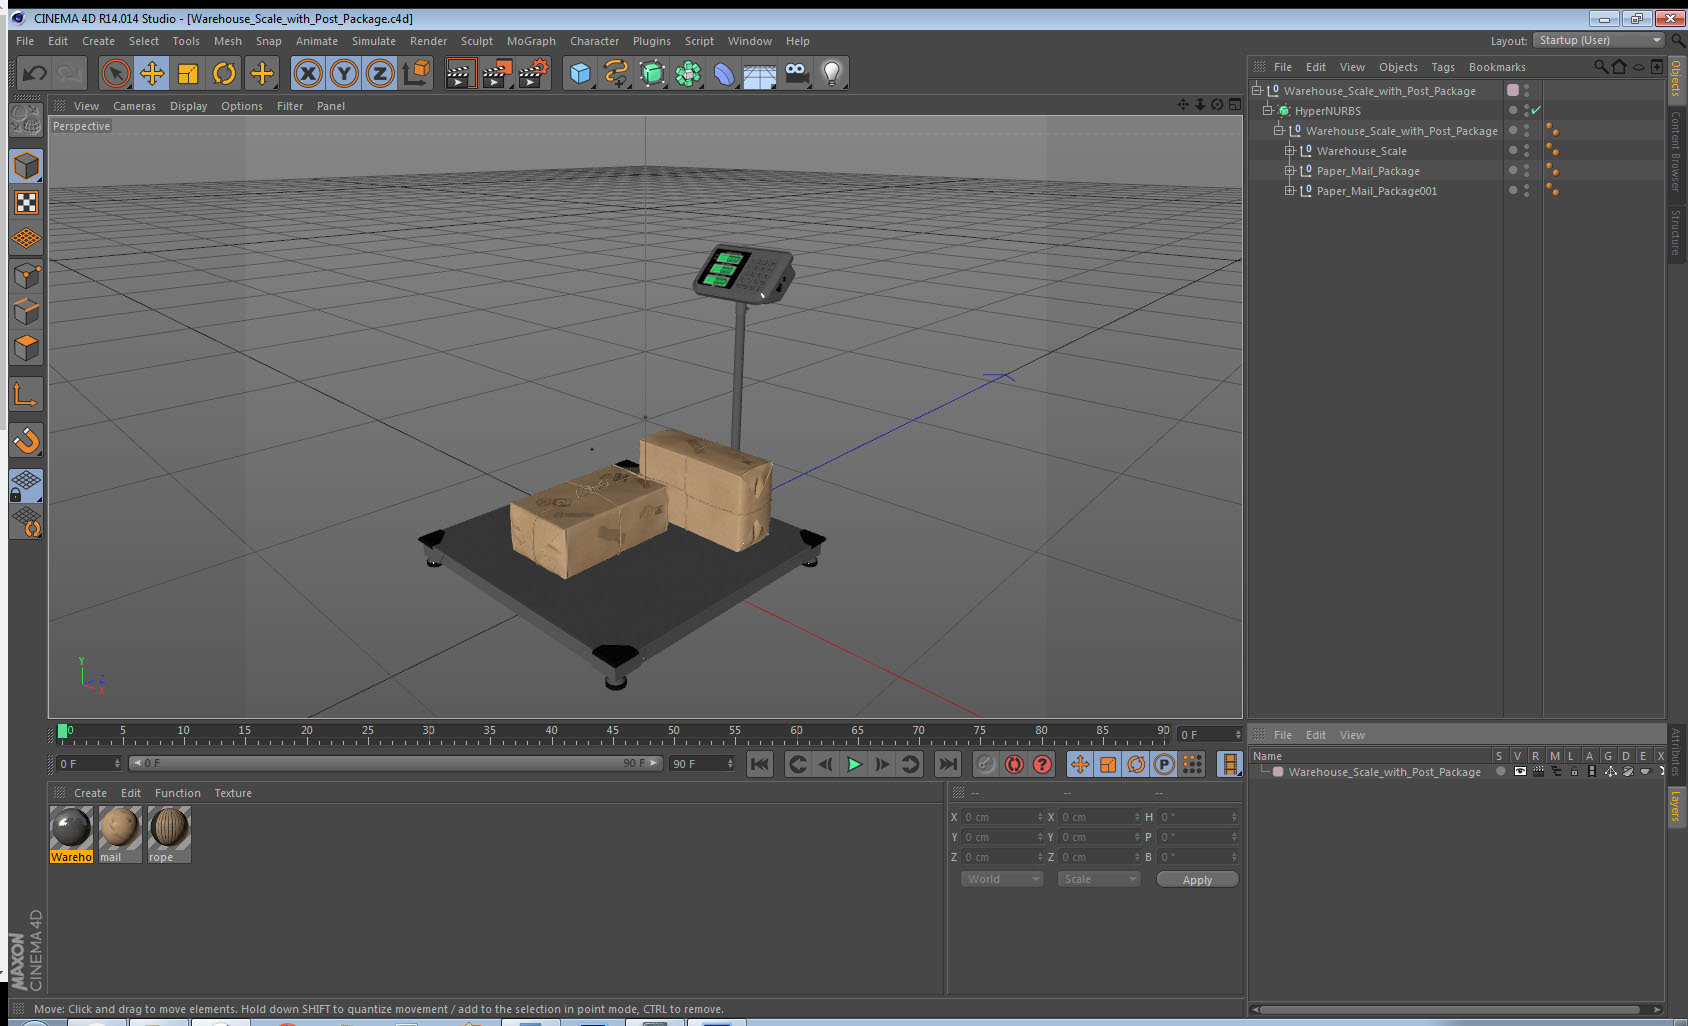
Task: Toggle Y axis lock
Action: [345, 73]
